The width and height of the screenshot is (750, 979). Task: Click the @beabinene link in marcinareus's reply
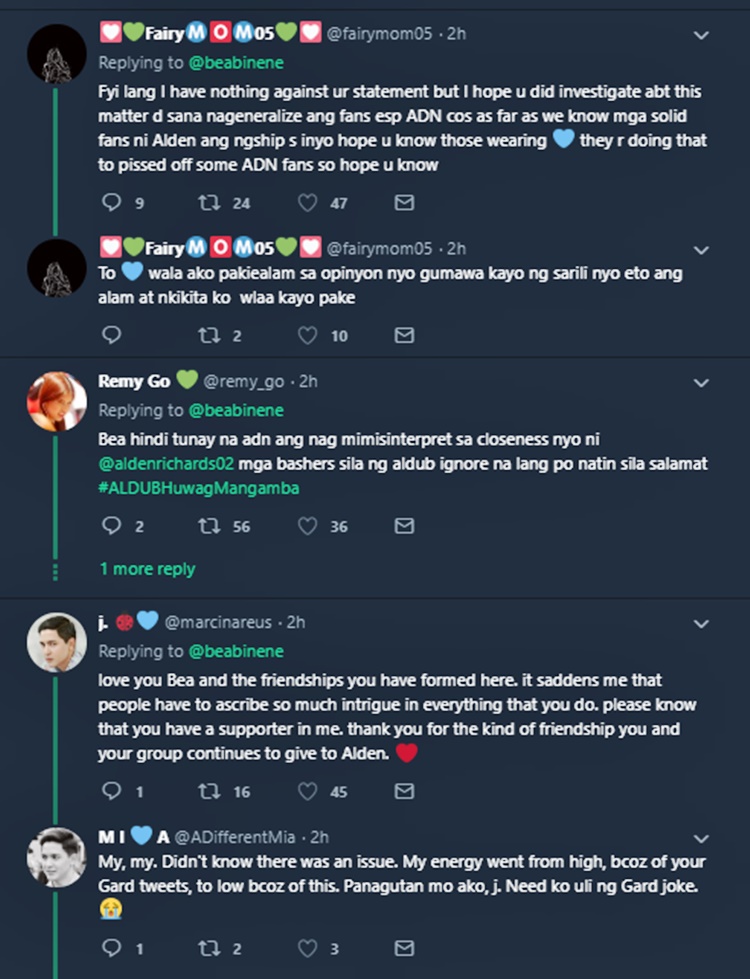tap(236, 651)
